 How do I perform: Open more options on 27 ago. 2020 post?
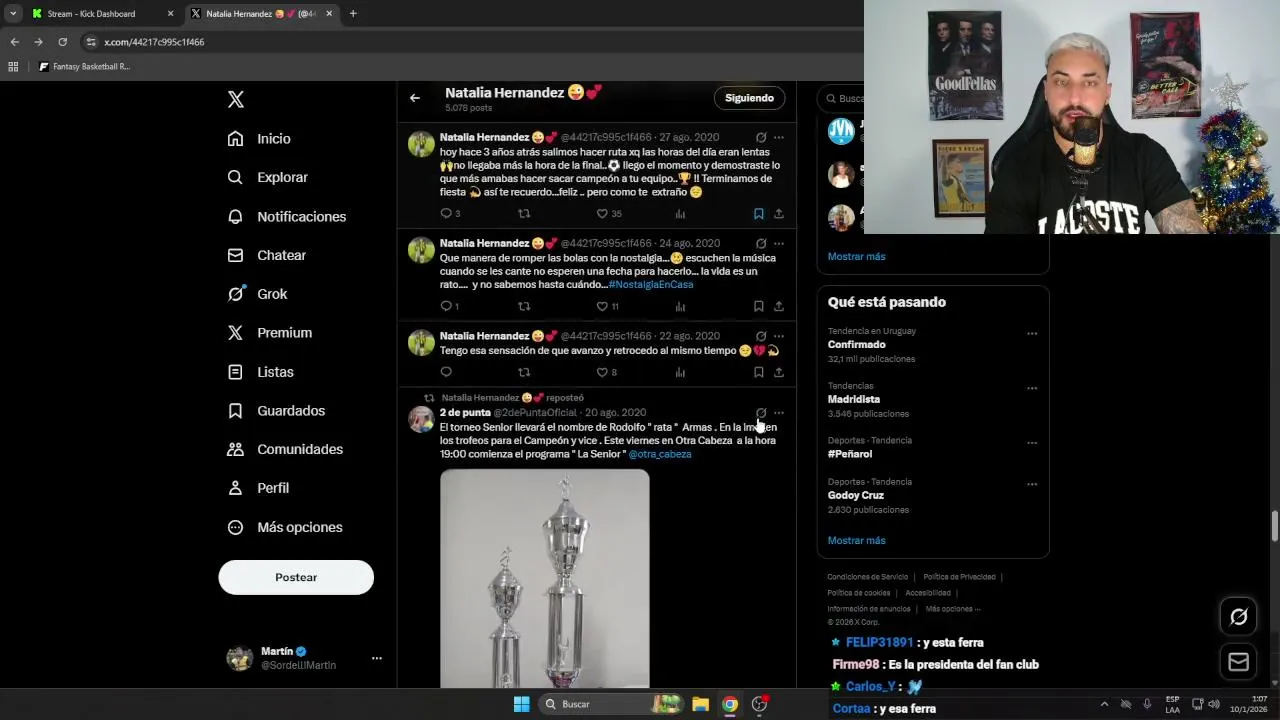(x=779, y=137)
